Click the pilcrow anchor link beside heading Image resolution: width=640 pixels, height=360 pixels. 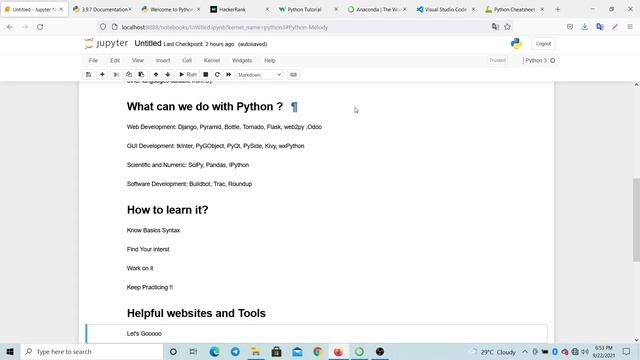click(294, 107)
